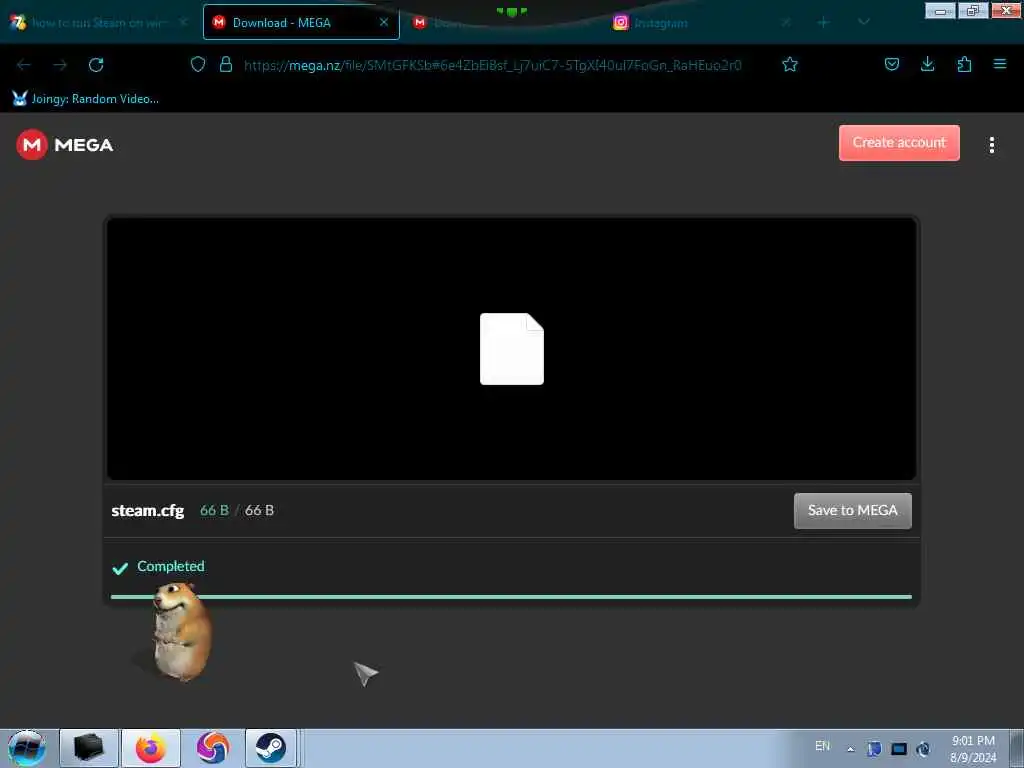Viewport: 1024px width, 768px height.
Task: Click the action flag tray icon
Action: point(874,748)
